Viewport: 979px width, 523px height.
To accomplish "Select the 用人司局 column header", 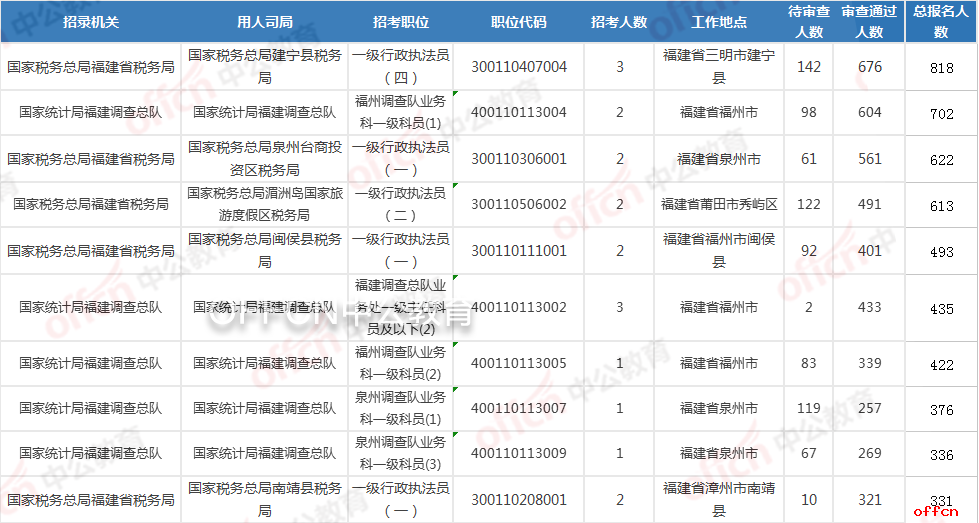I will (264, 22).
